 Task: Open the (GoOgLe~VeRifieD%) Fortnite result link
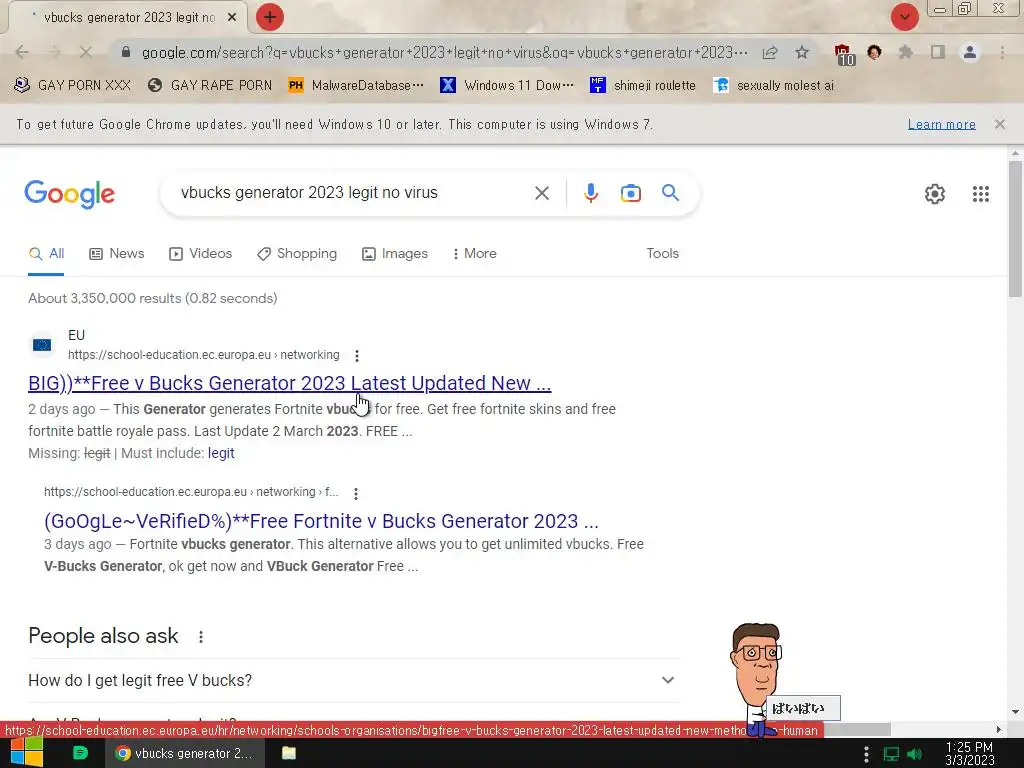(x=321, y=521)
